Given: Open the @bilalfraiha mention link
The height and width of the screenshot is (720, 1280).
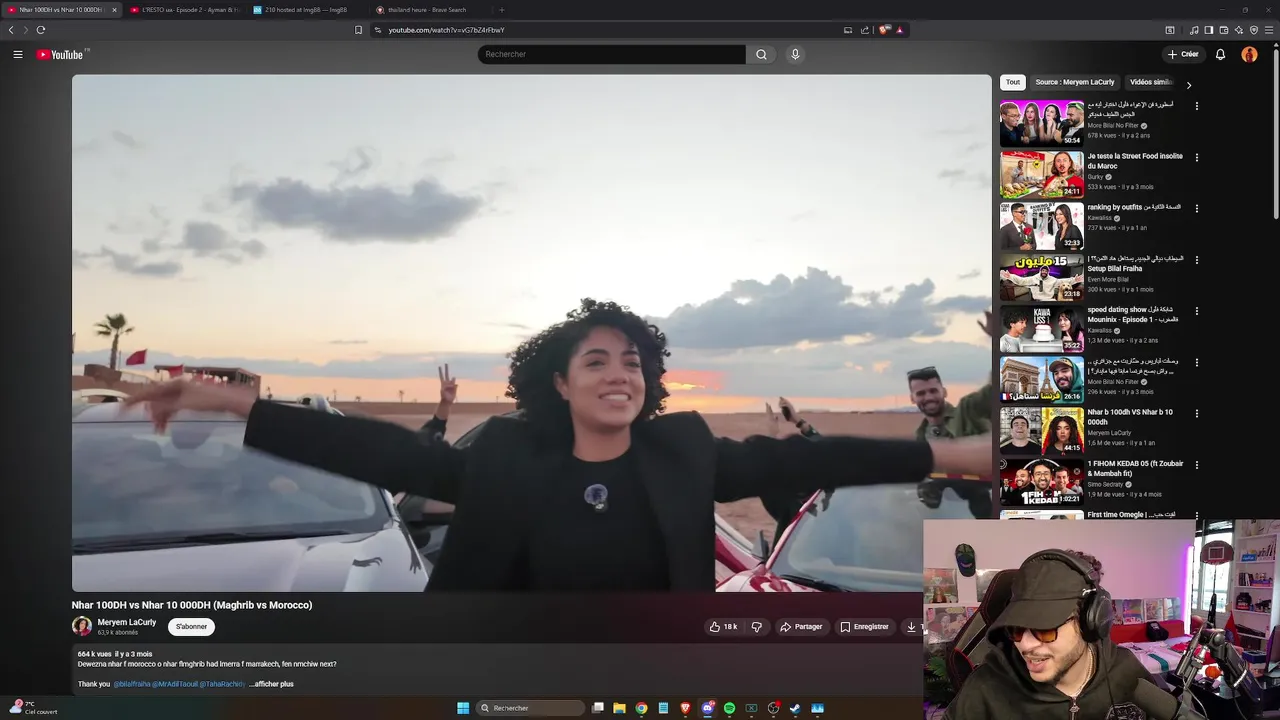Looking at the screenshot, I should coord(131,684).
